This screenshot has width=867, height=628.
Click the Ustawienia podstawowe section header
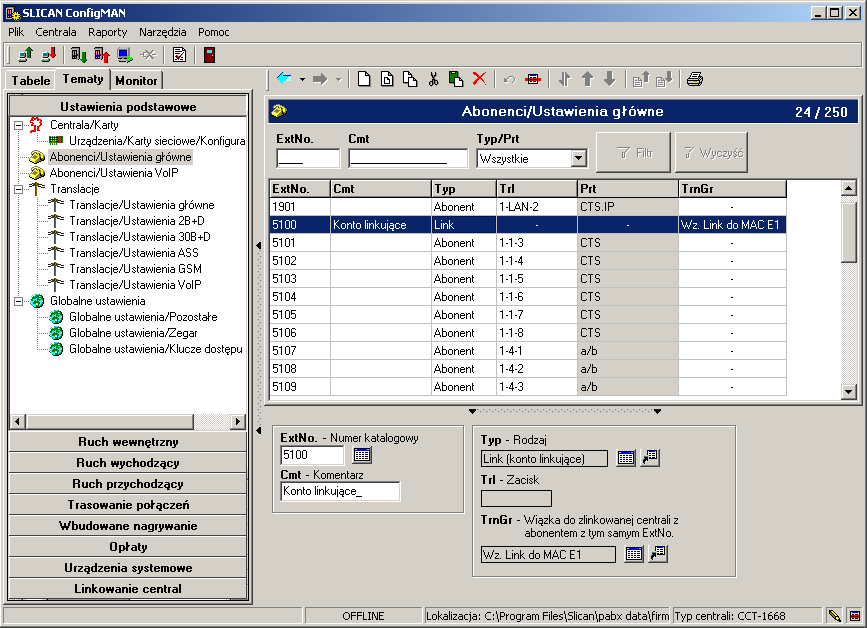128,107
